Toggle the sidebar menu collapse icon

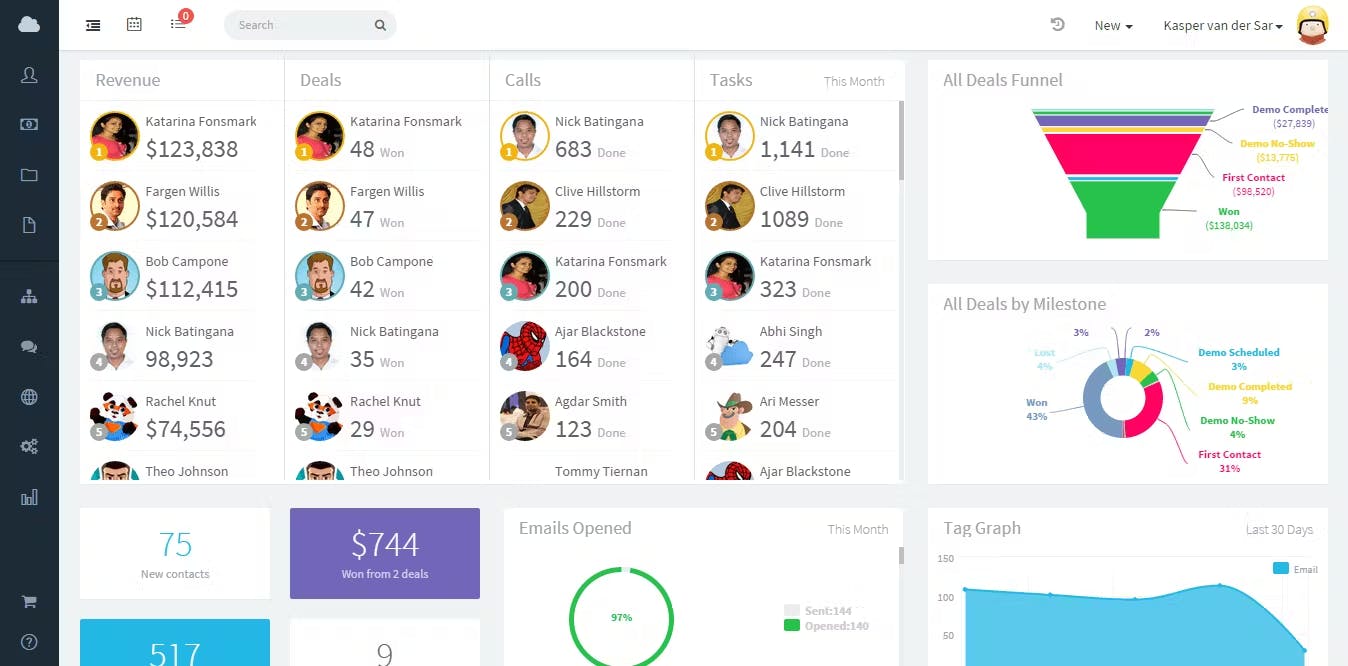(x=93, y=25)
